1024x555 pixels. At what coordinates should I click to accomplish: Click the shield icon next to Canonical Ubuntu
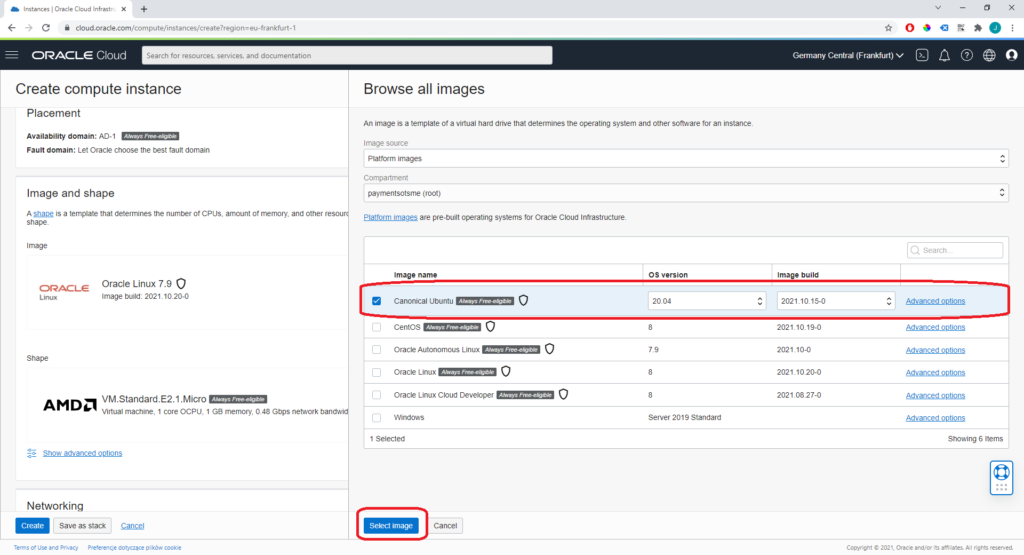(523, 300)
